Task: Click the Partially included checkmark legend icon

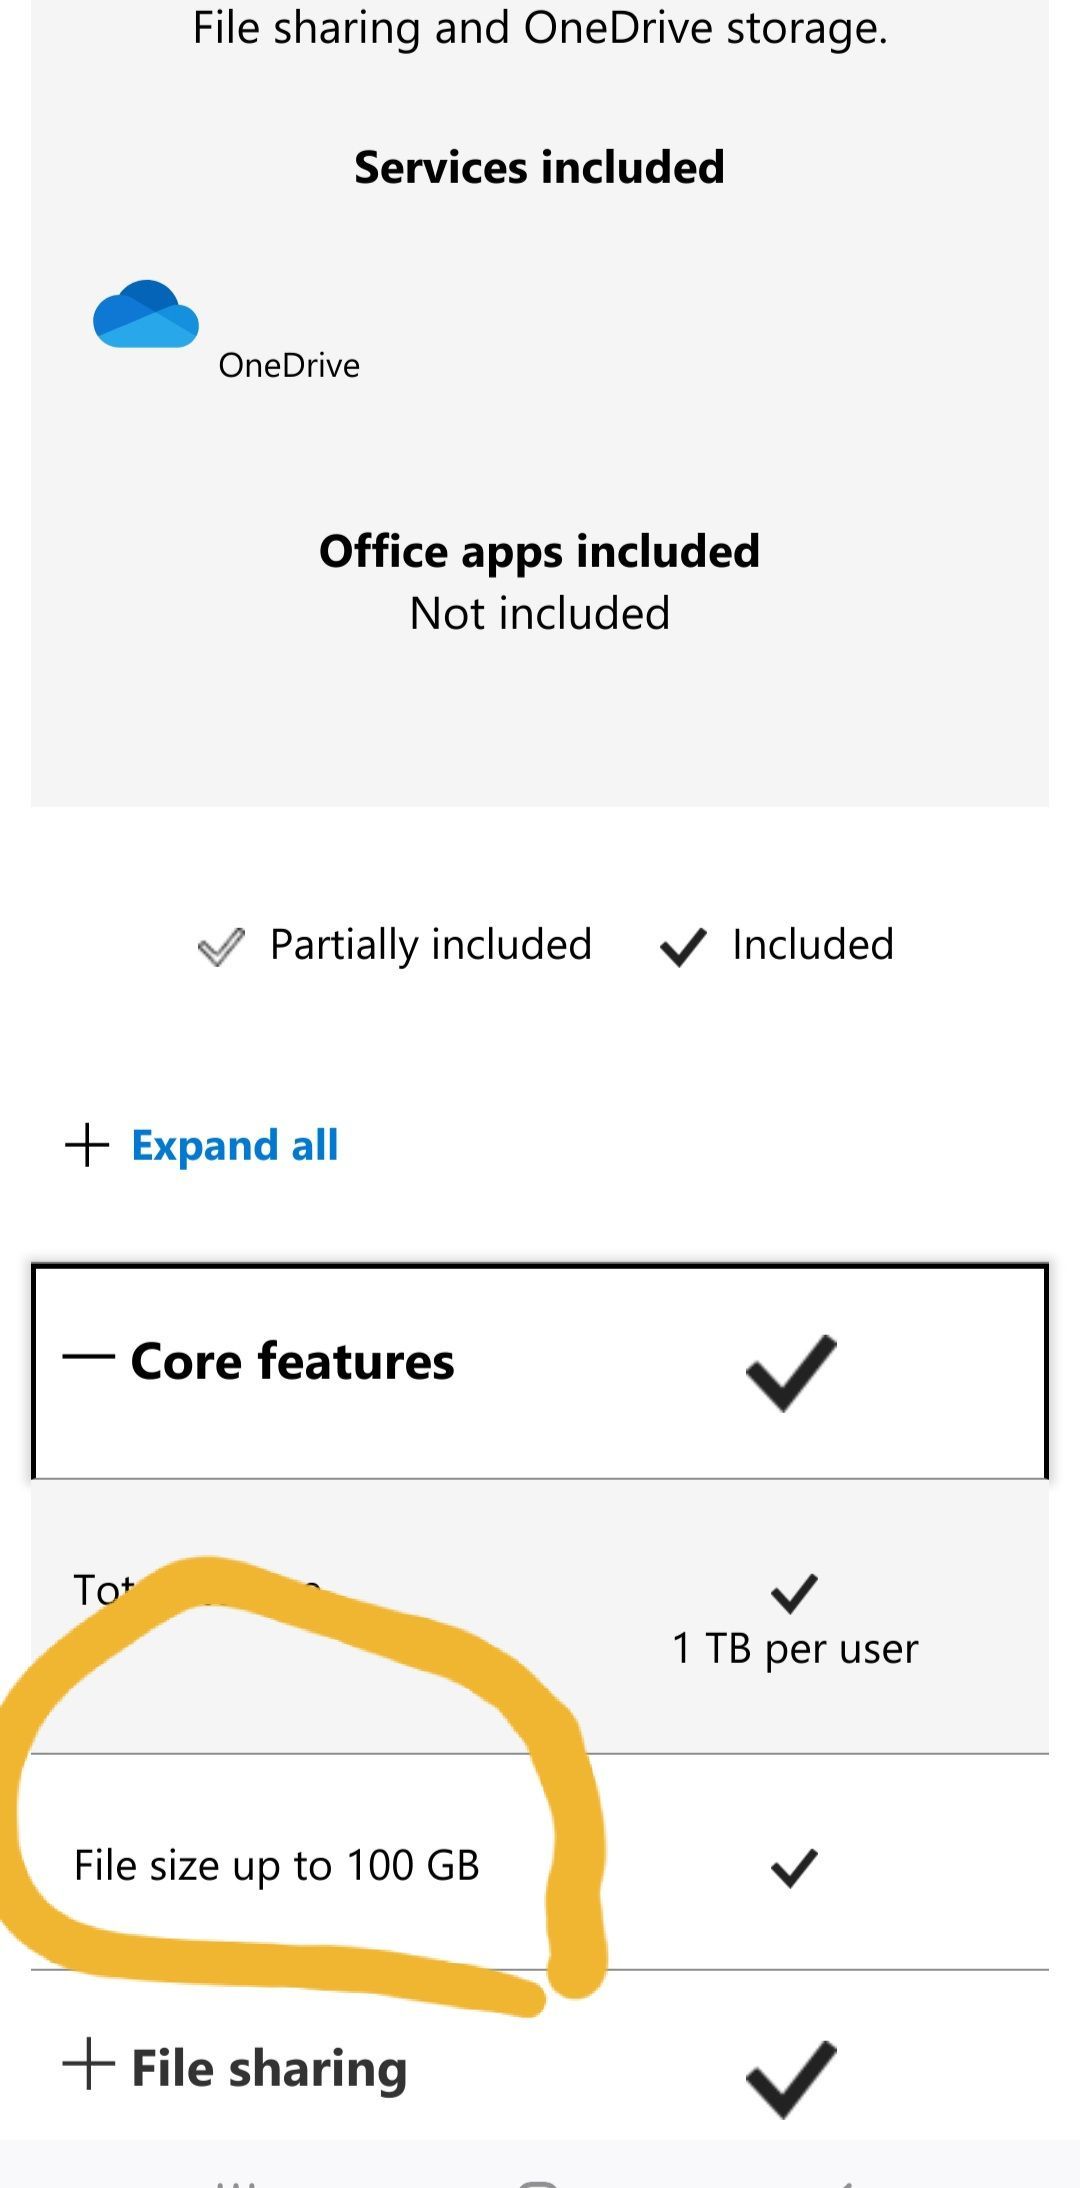Action: (221, 947)
